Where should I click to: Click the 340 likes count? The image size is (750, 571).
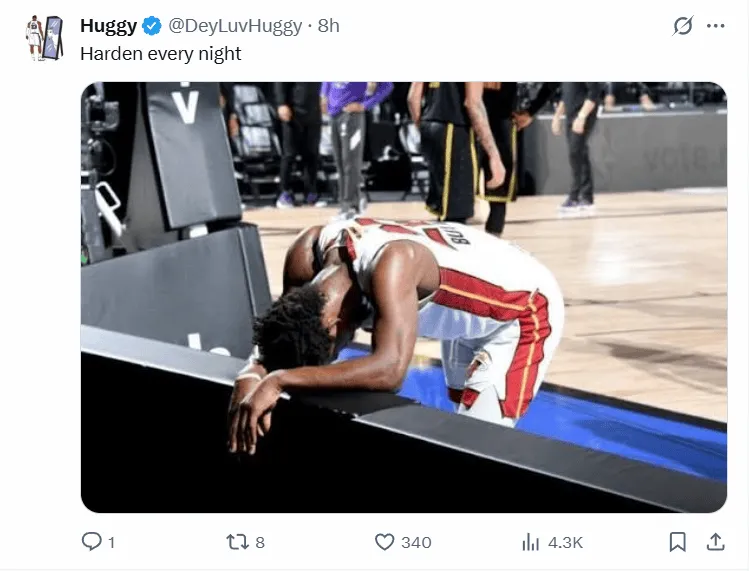click(416, 543)
